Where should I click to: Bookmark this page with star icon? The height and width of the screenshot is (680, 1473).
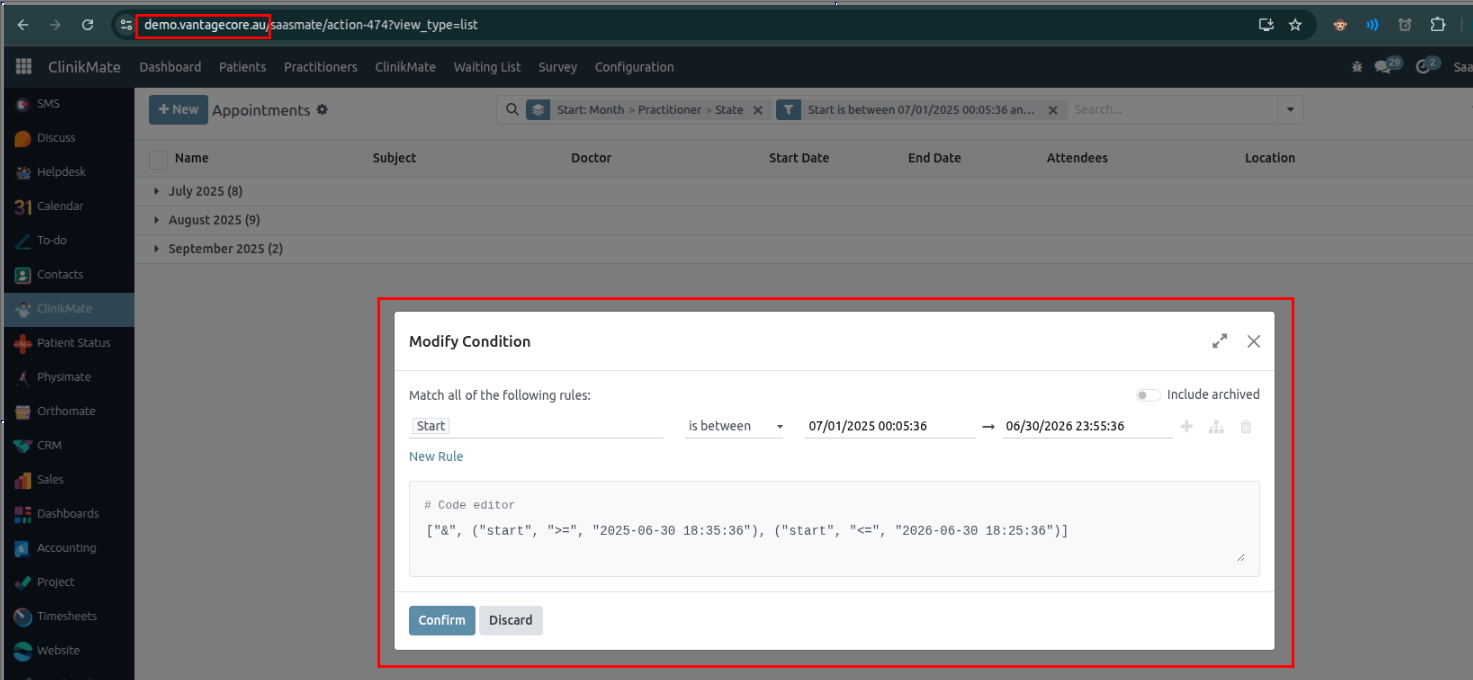1295,25
